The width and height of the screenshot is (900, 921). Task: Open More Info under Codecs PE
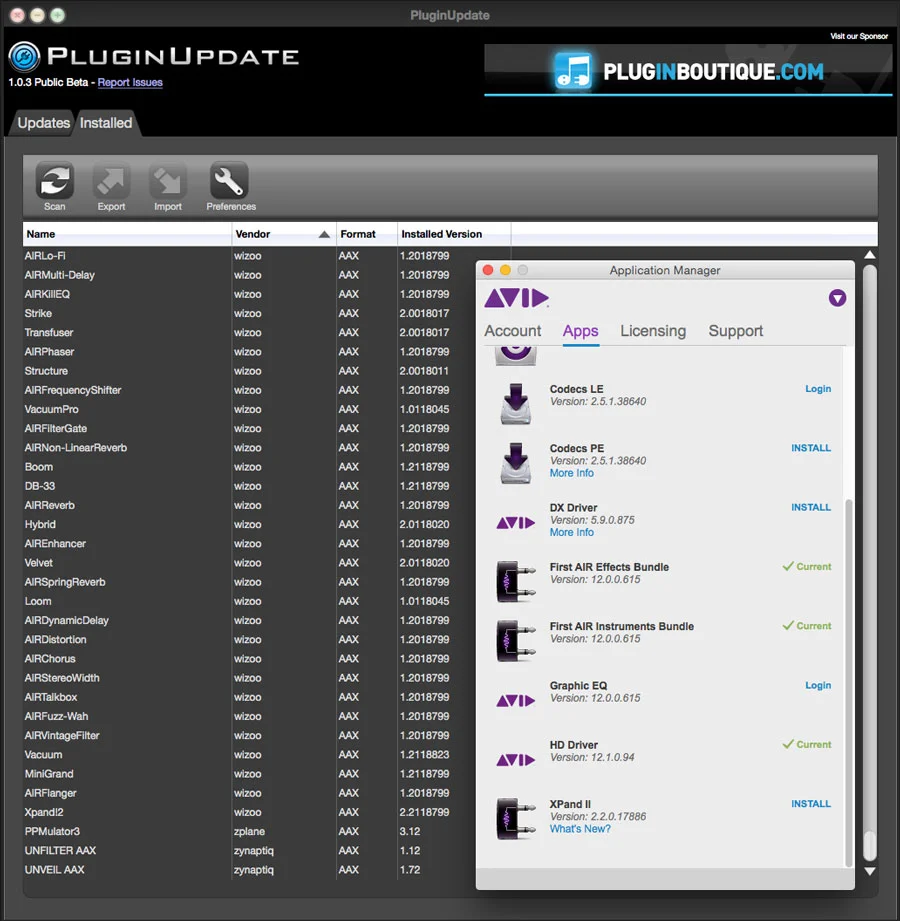coord(572,473)
